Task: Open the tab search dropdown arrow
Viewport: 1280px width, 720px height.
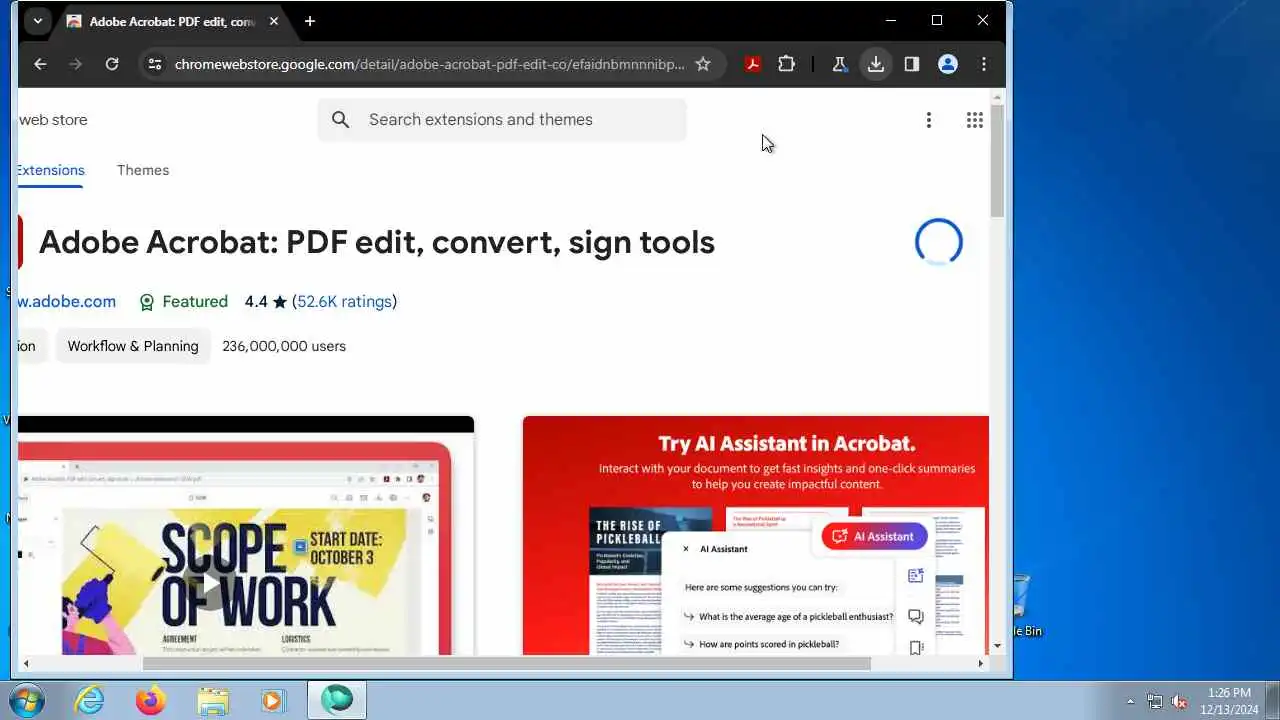Action: click(37, 21)
